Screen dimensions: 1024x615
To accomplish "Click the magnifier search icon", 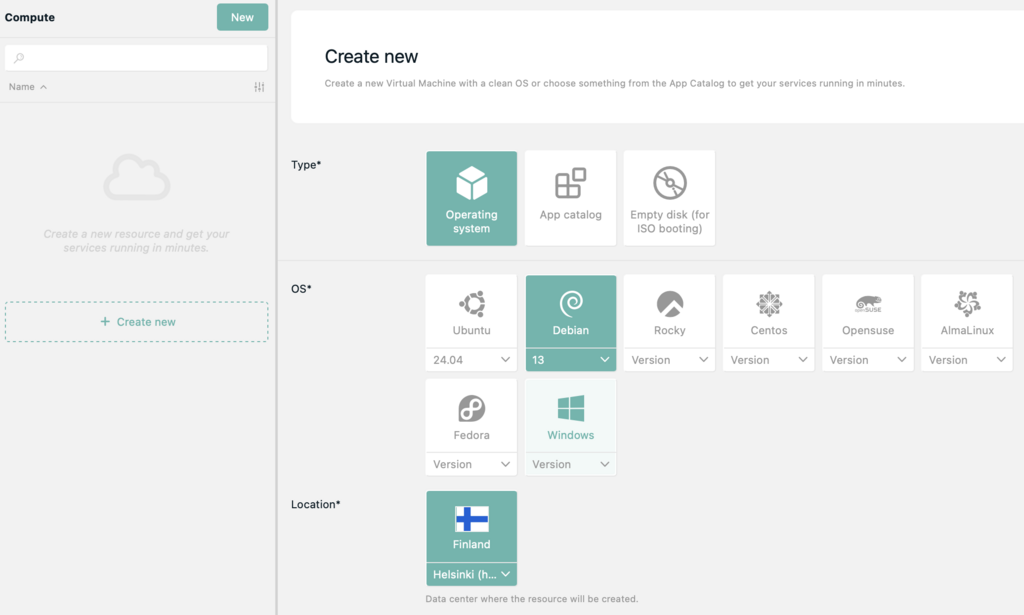I will click(x=19, y=58).
